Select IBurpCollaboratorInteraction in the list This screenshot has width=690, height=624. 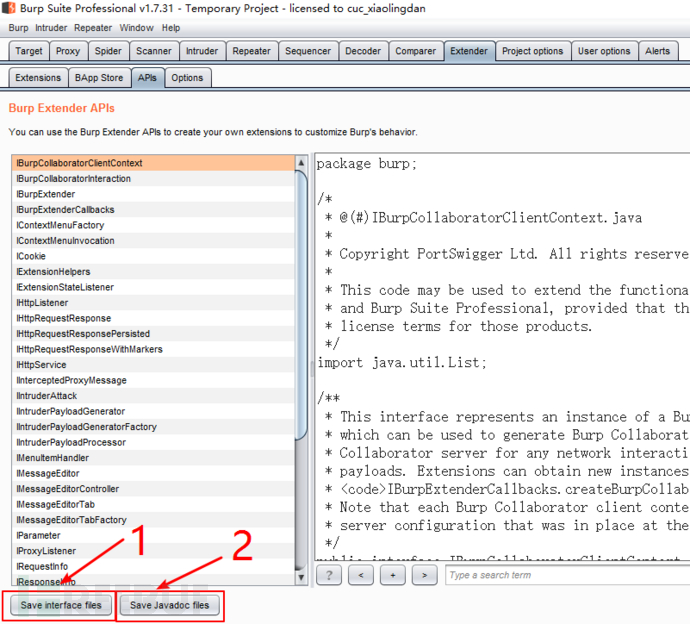point(153,179)
